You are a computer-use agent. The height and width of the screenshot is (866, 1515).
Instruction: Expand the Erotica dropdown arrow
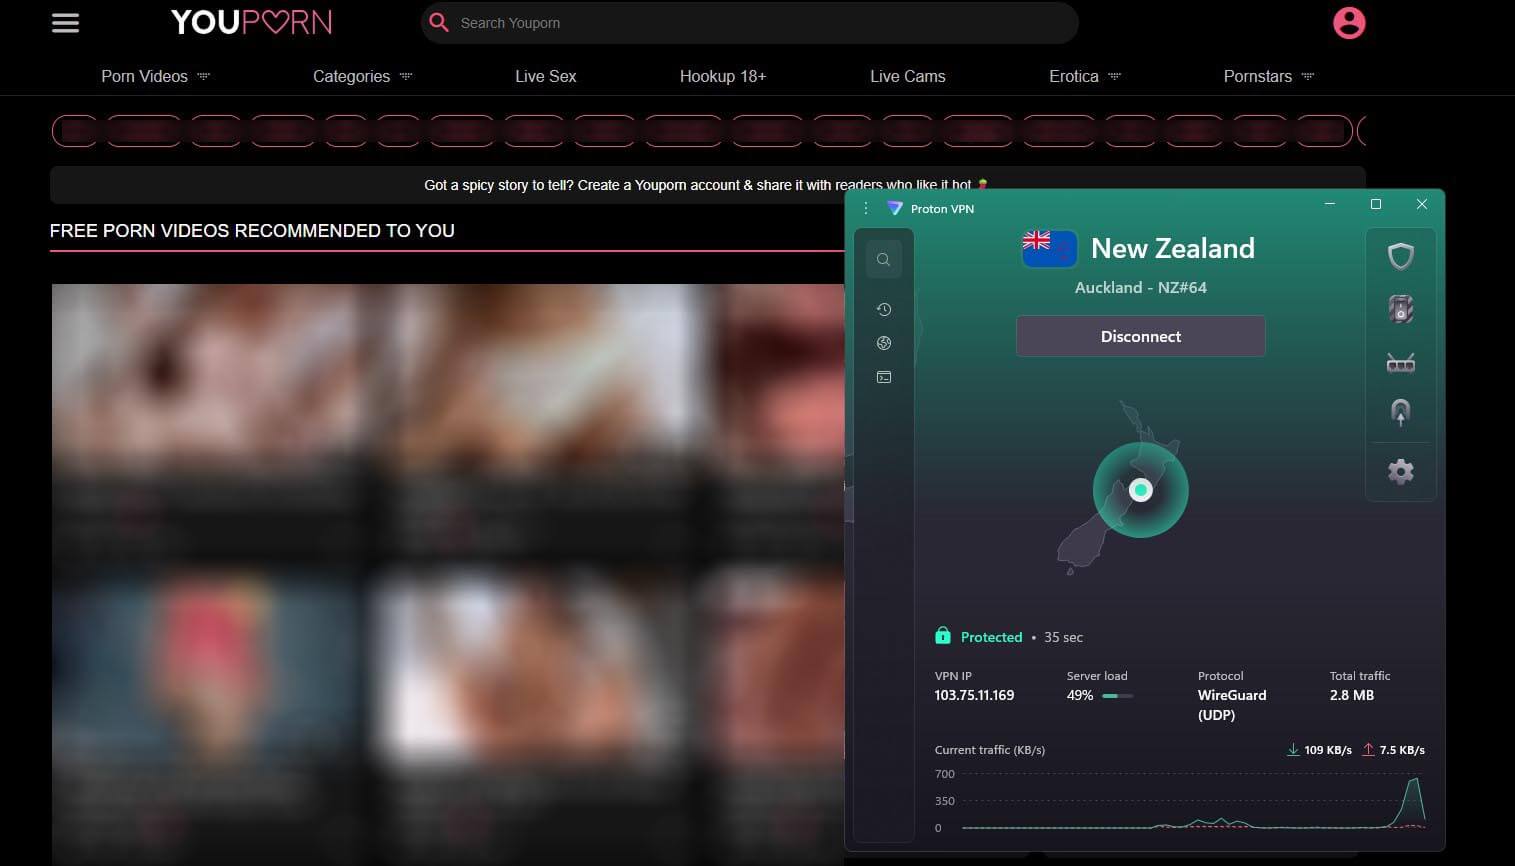tap(1114, 76)
